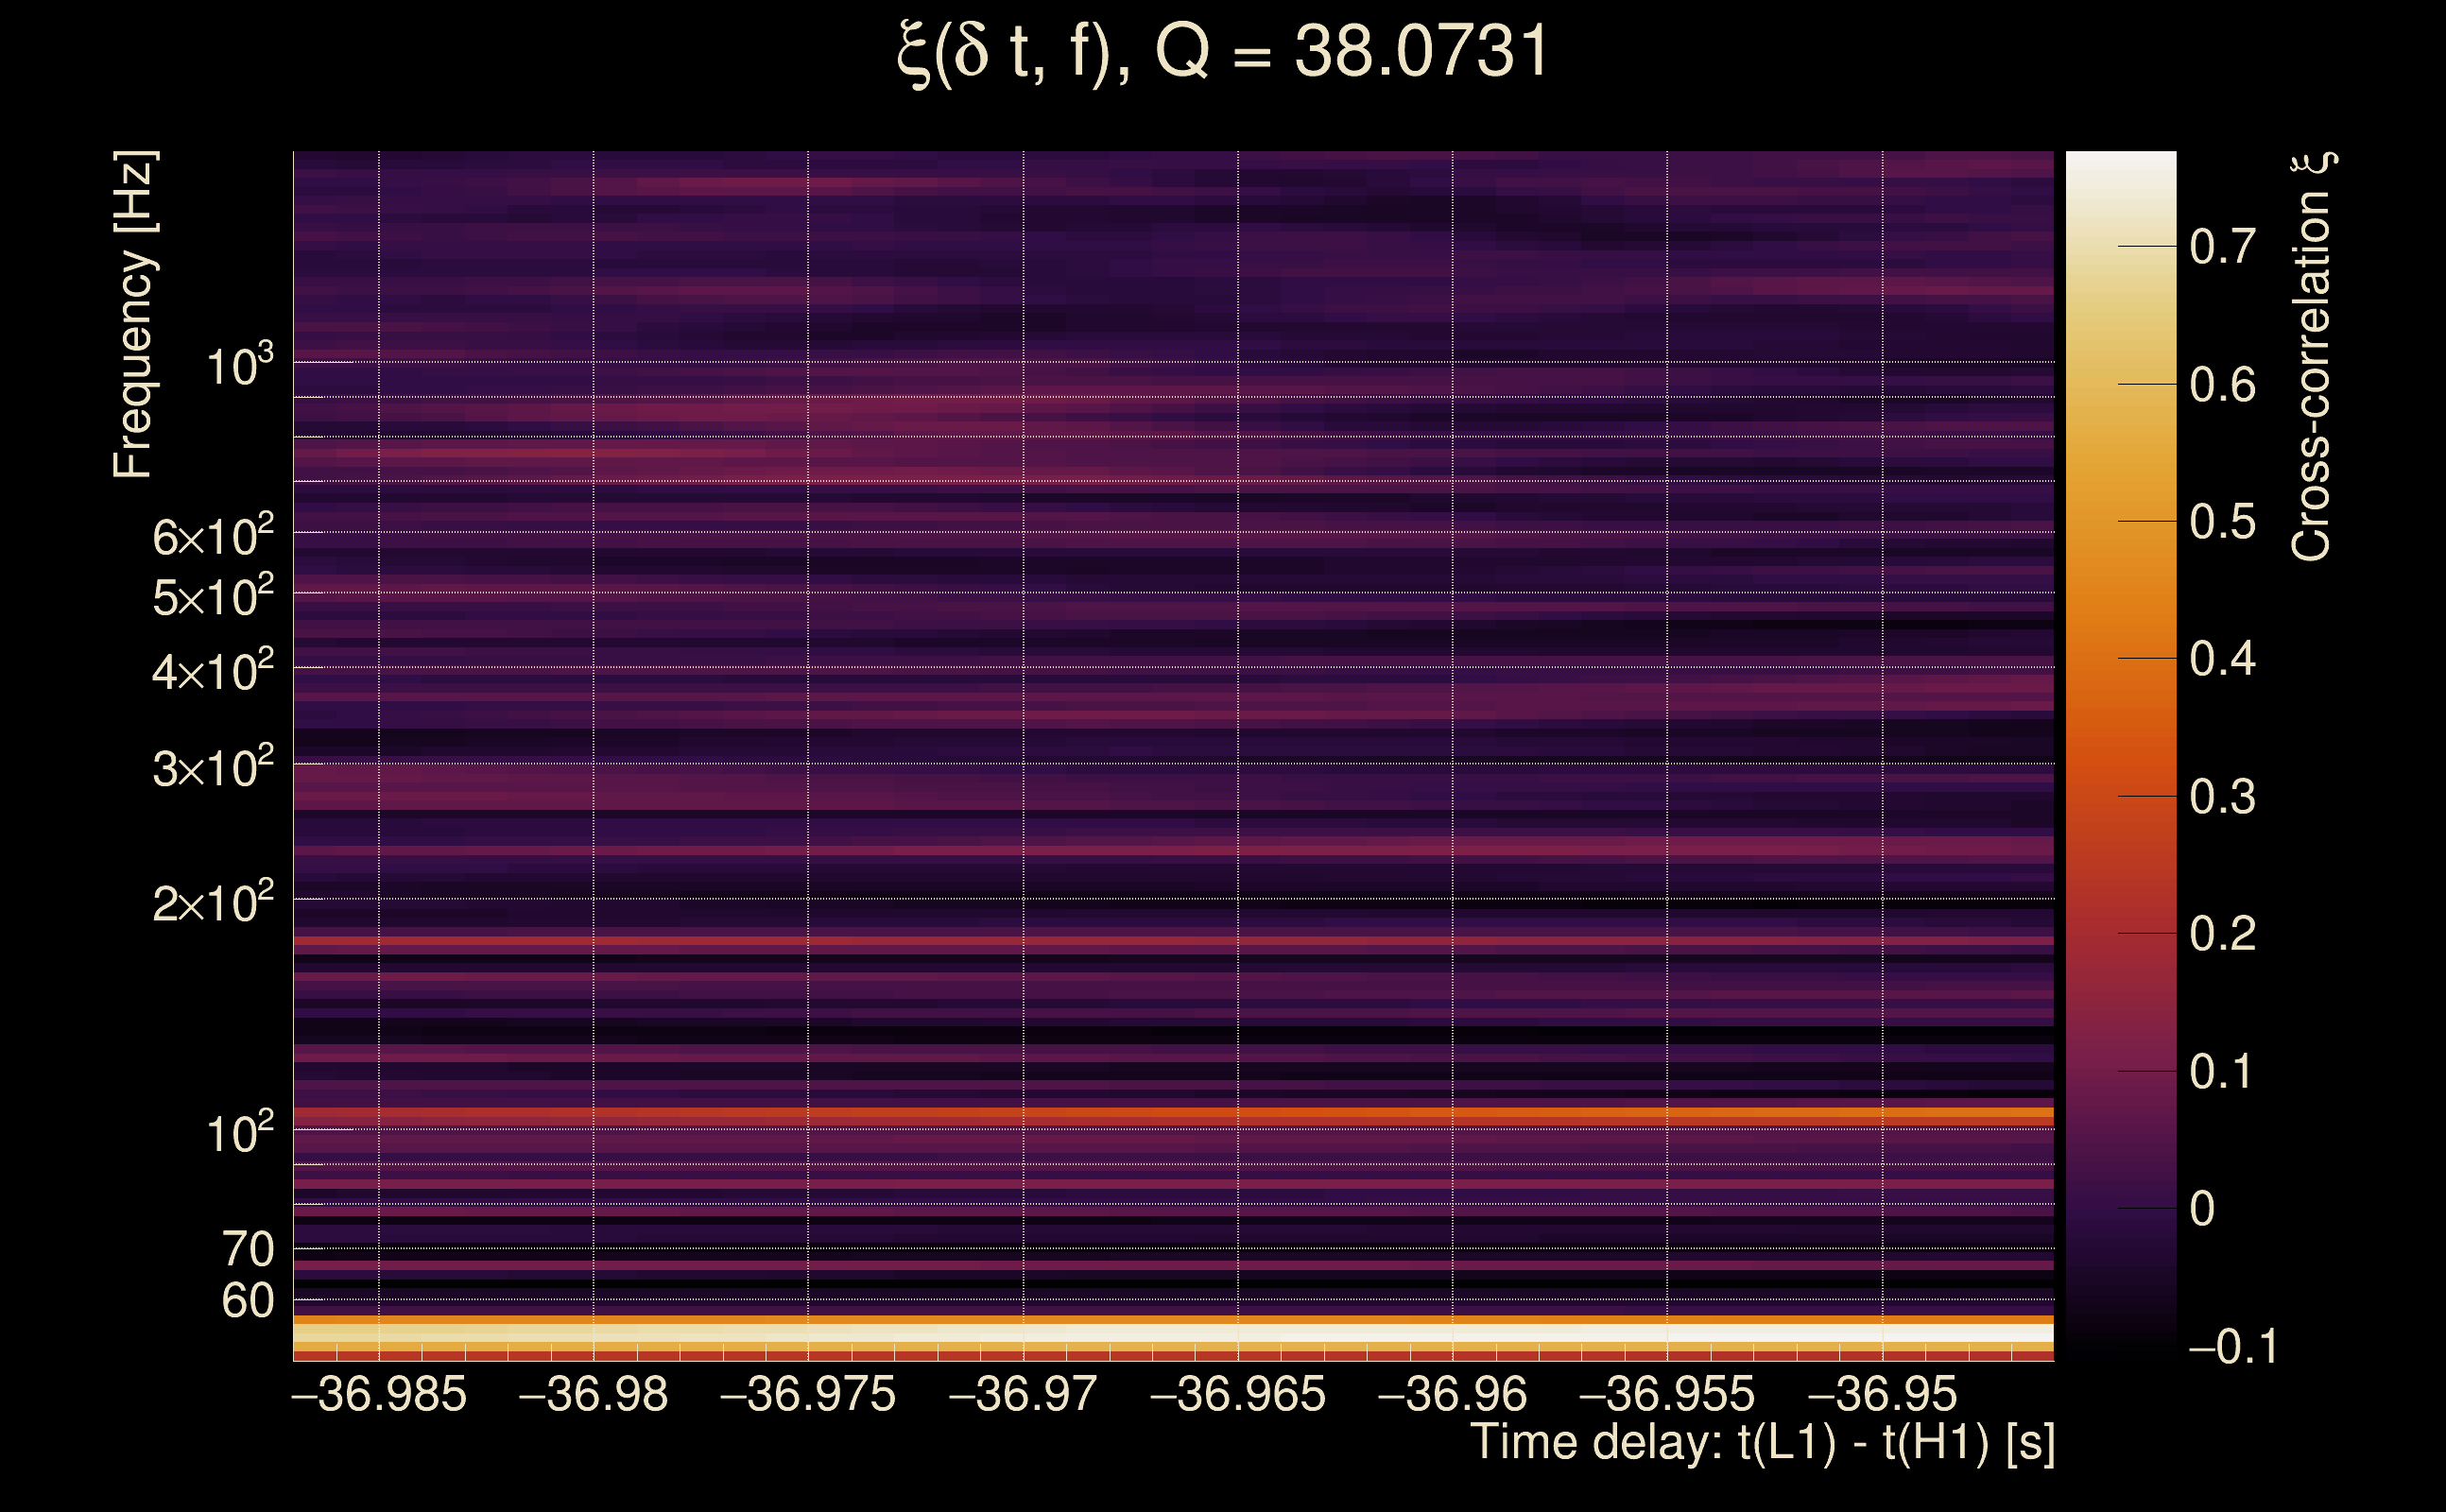Click the Cross-correlation ξ colorbar label
2446x1512 pixels.
[x=2312, y=357]
